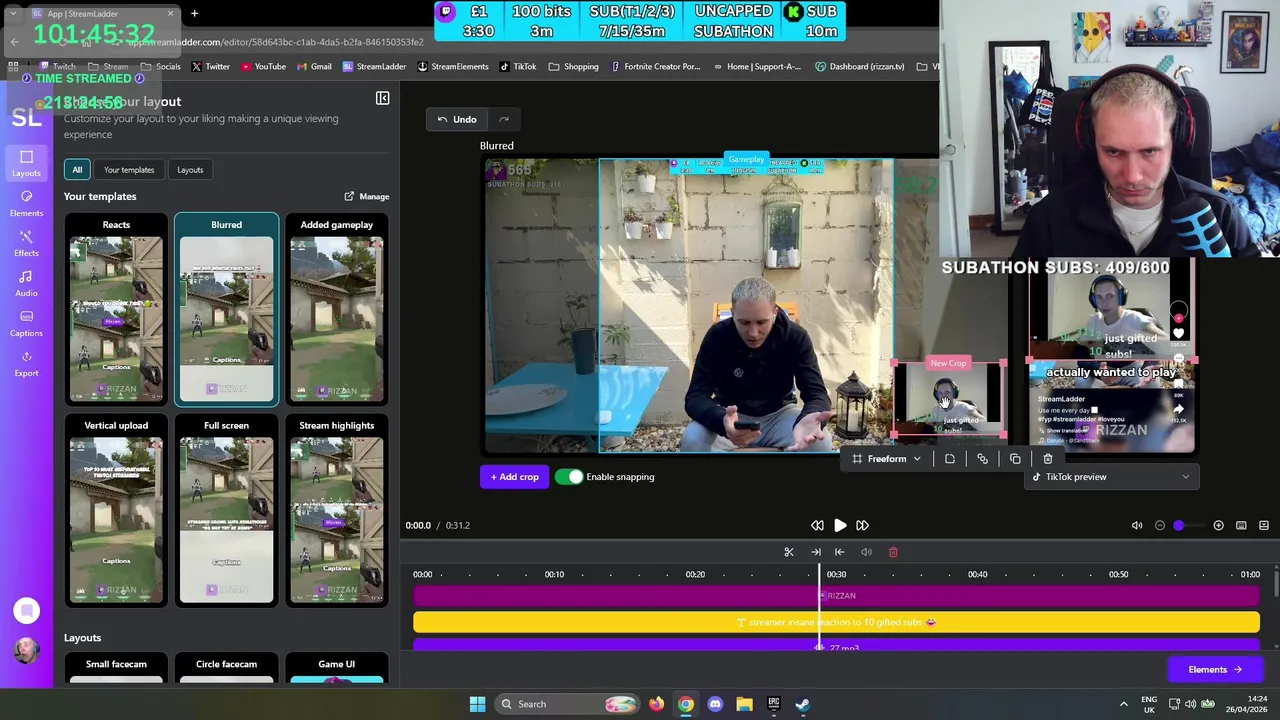The width and height of the screenshot is (1280, 720).
Task: Zoom in the timeline with plus icon
Action: pyautogui.click(x=1218, y=525)
